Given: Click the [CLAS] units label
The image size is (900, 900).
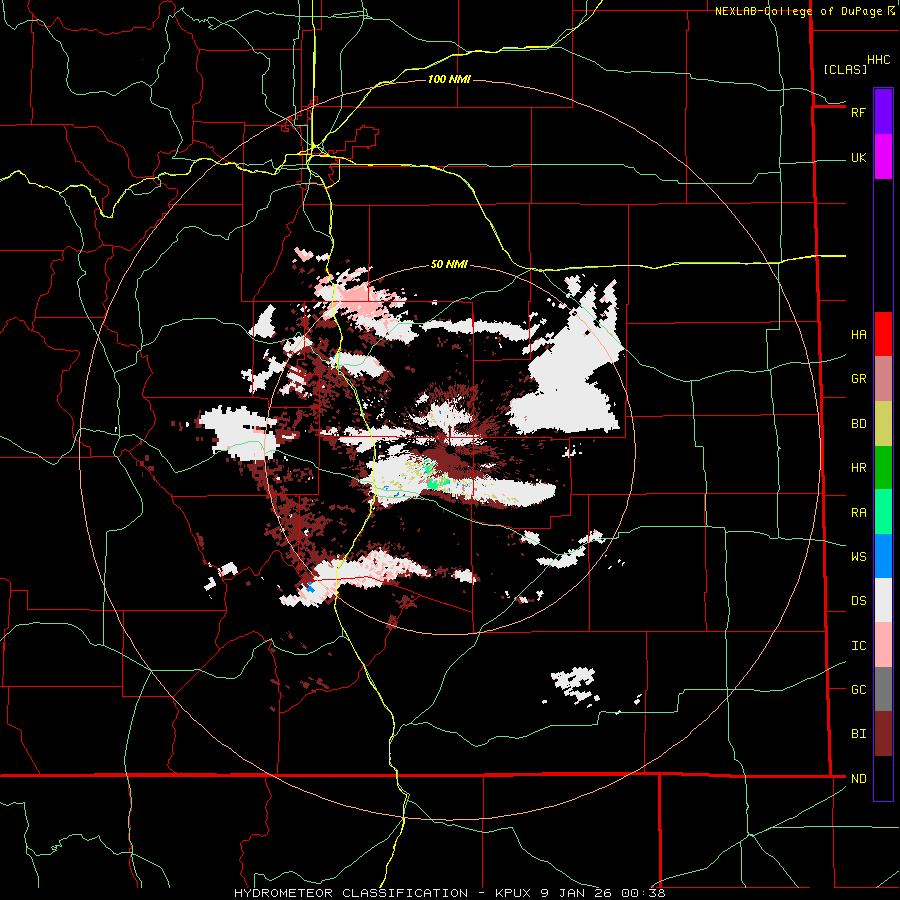Looking at the screenshot, I should (845, 69).
